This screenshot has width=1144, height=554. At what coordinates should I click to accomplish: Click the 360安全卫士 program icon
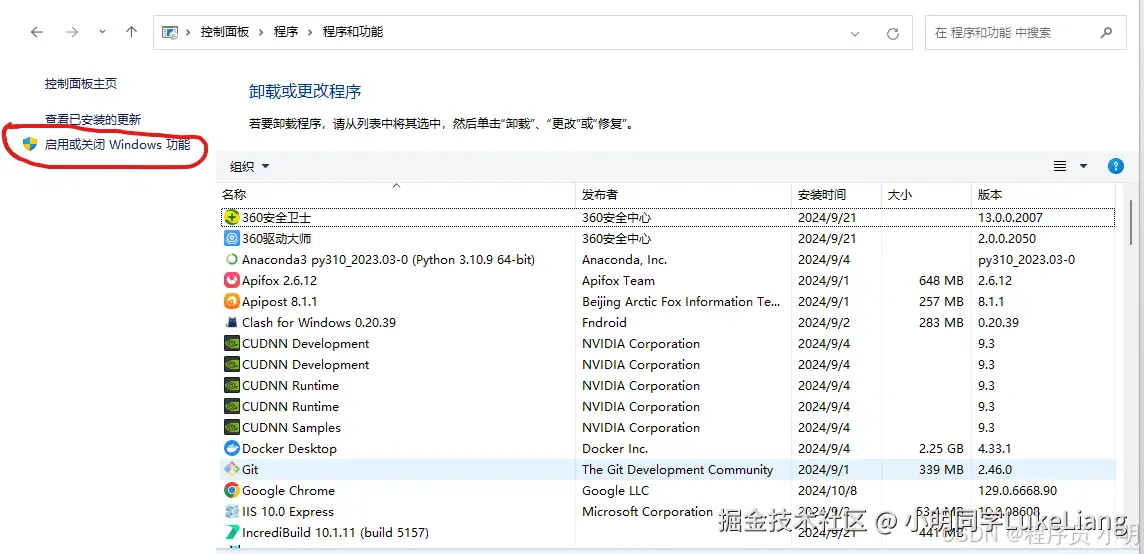pos(232,217)
